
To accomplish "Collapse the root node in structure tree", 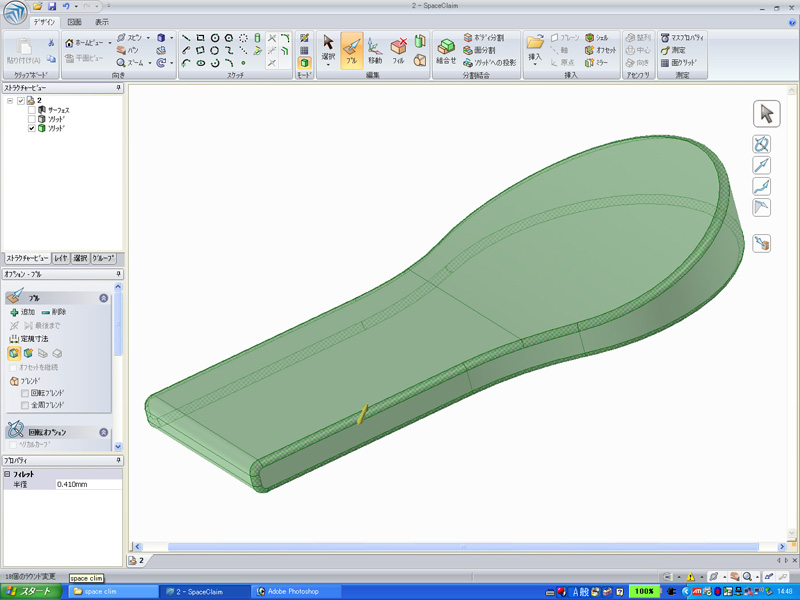I will [x=10, y=100].
